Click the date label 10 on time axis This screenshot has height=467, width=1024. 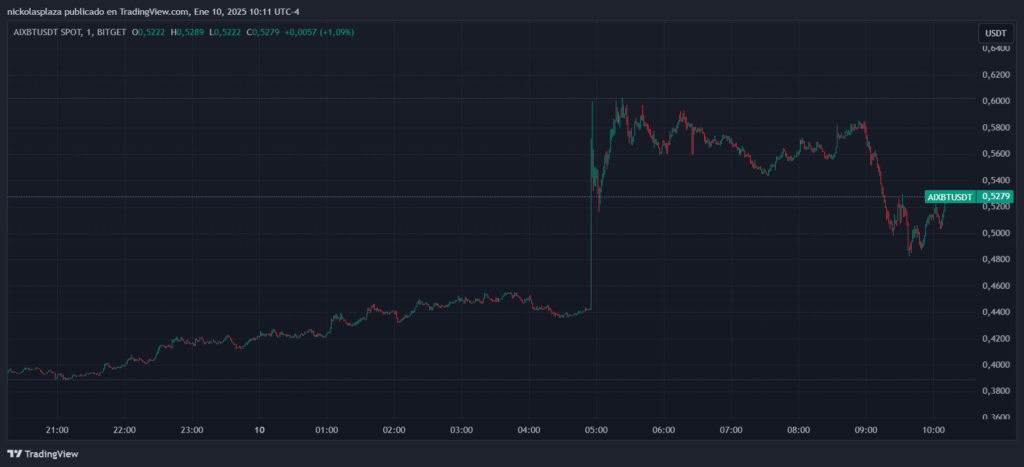[x=259, y=430]
